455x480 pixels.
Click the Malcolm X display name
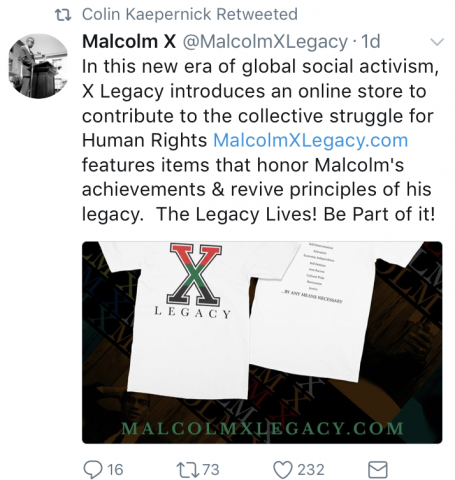(129, 42)
